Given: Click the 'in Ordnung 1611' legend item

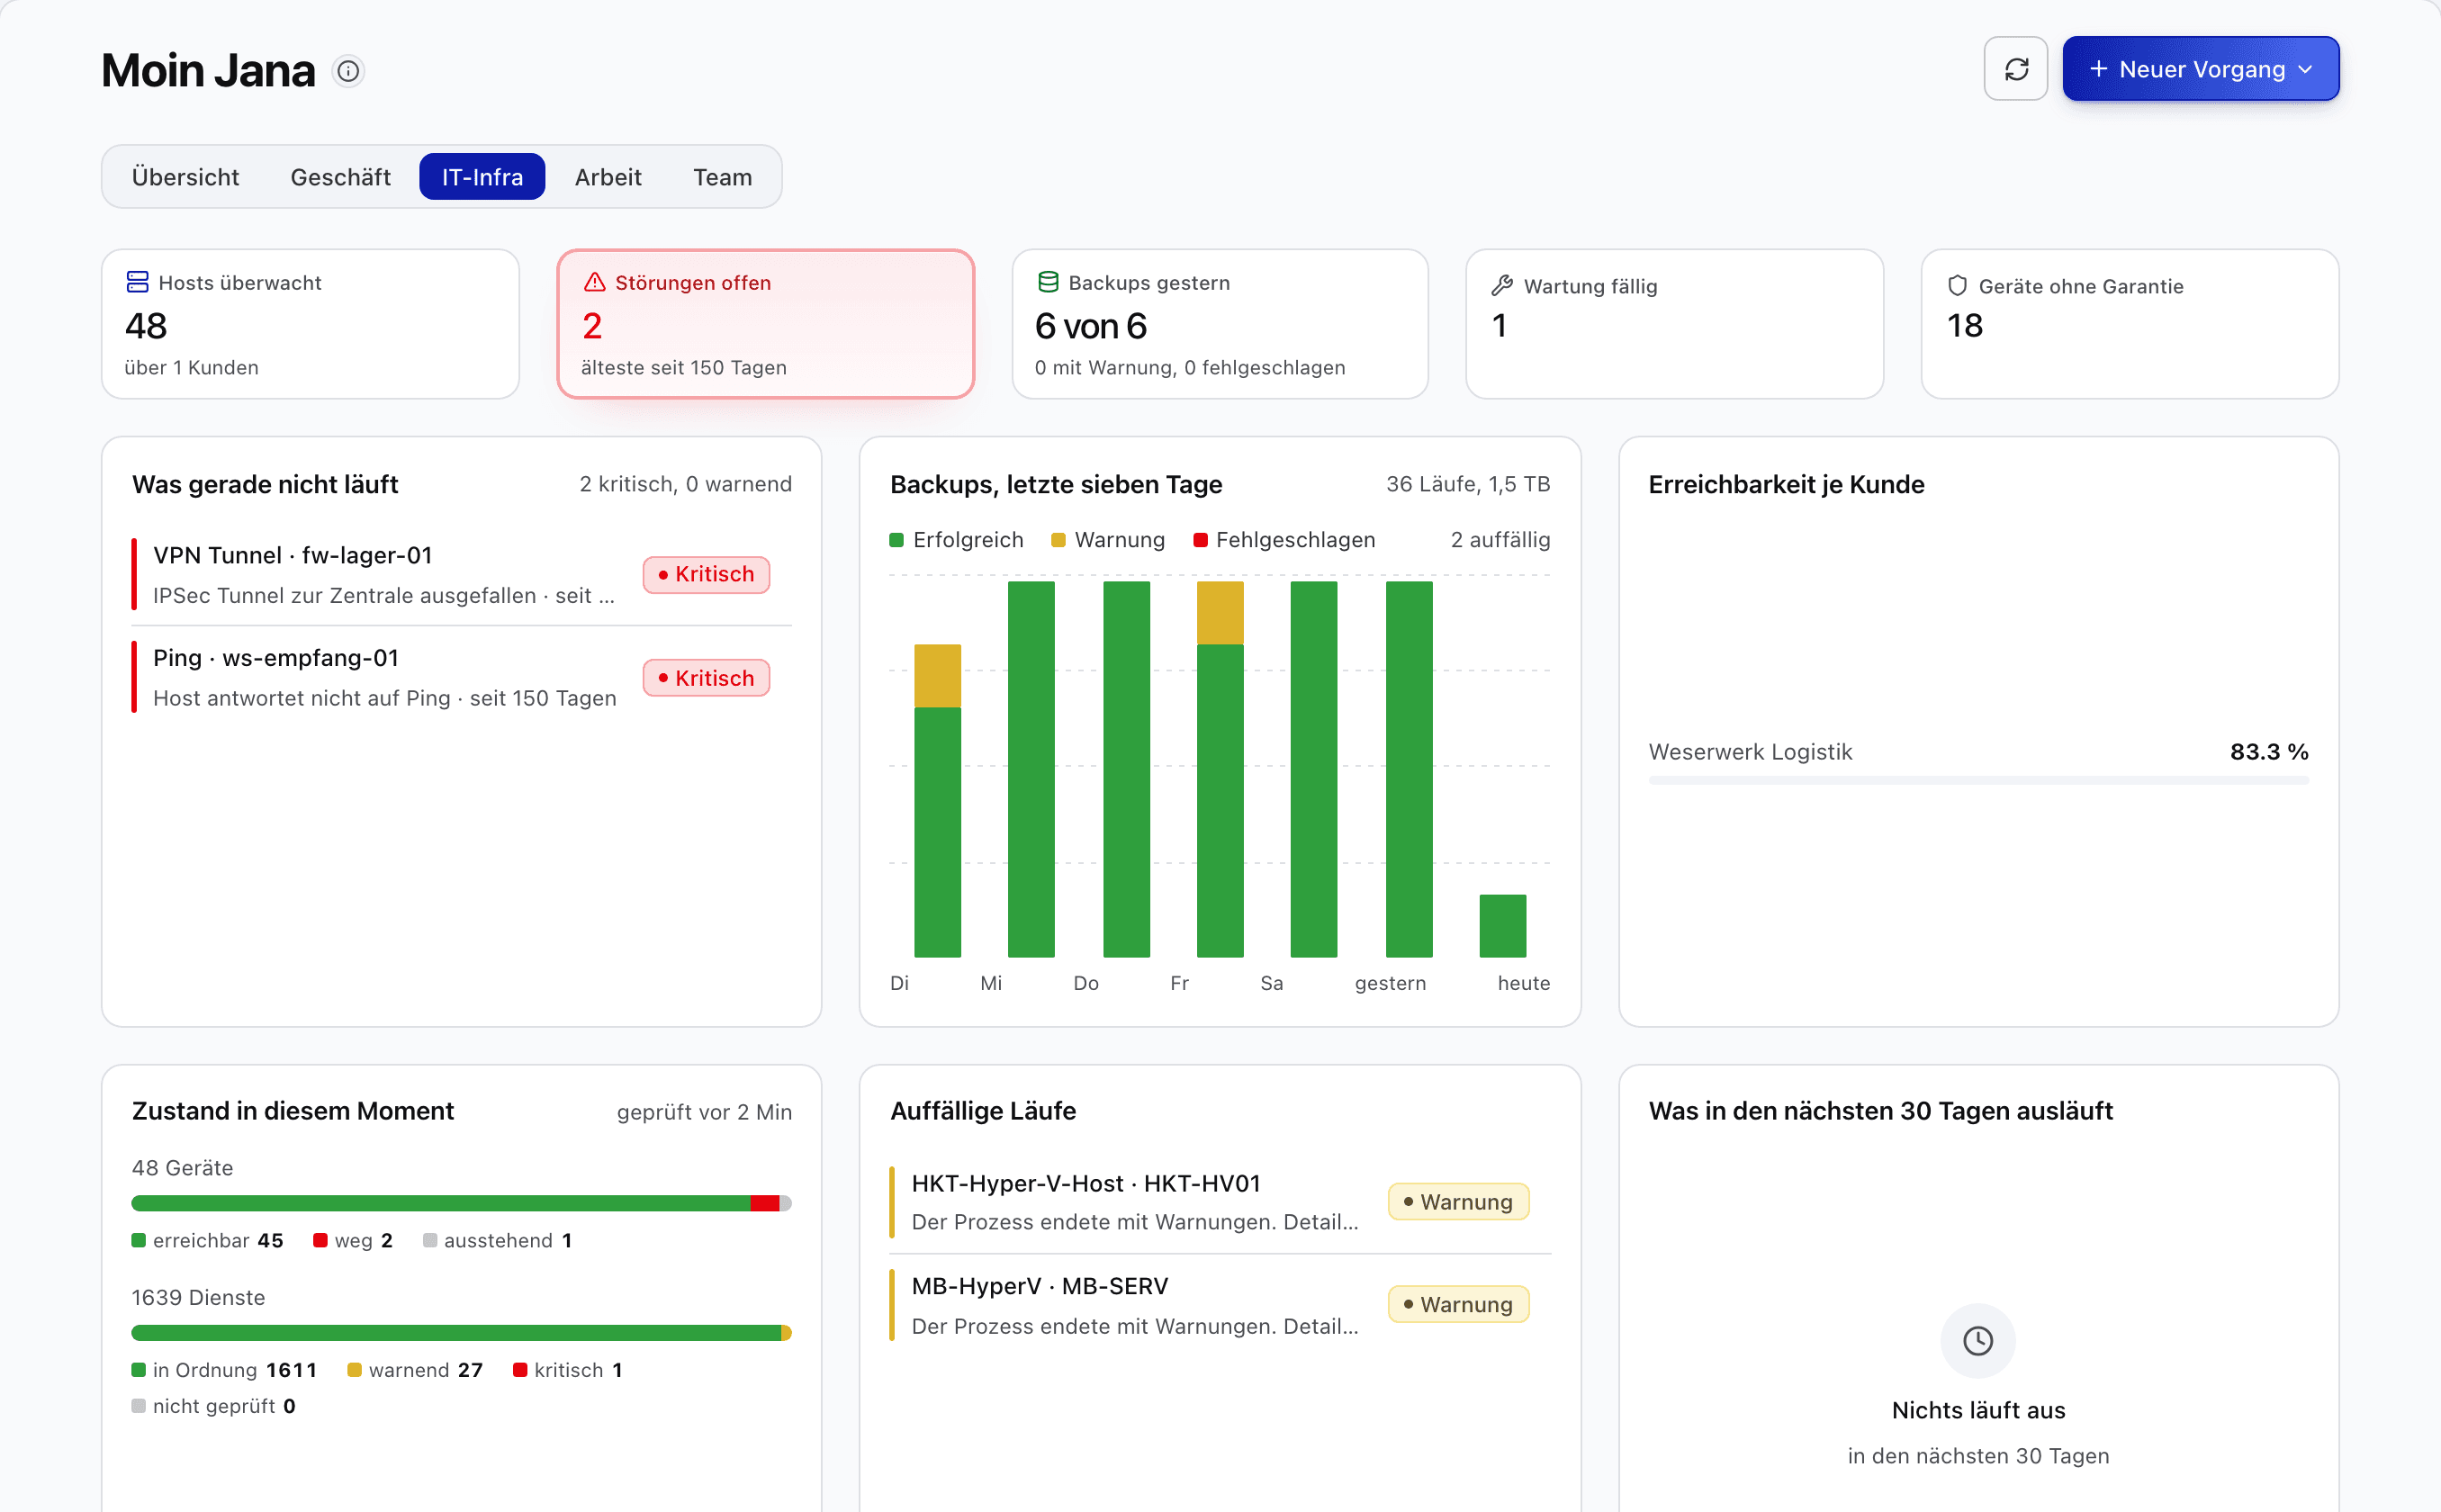Looking at the screenshot, I should (224, 1370).
